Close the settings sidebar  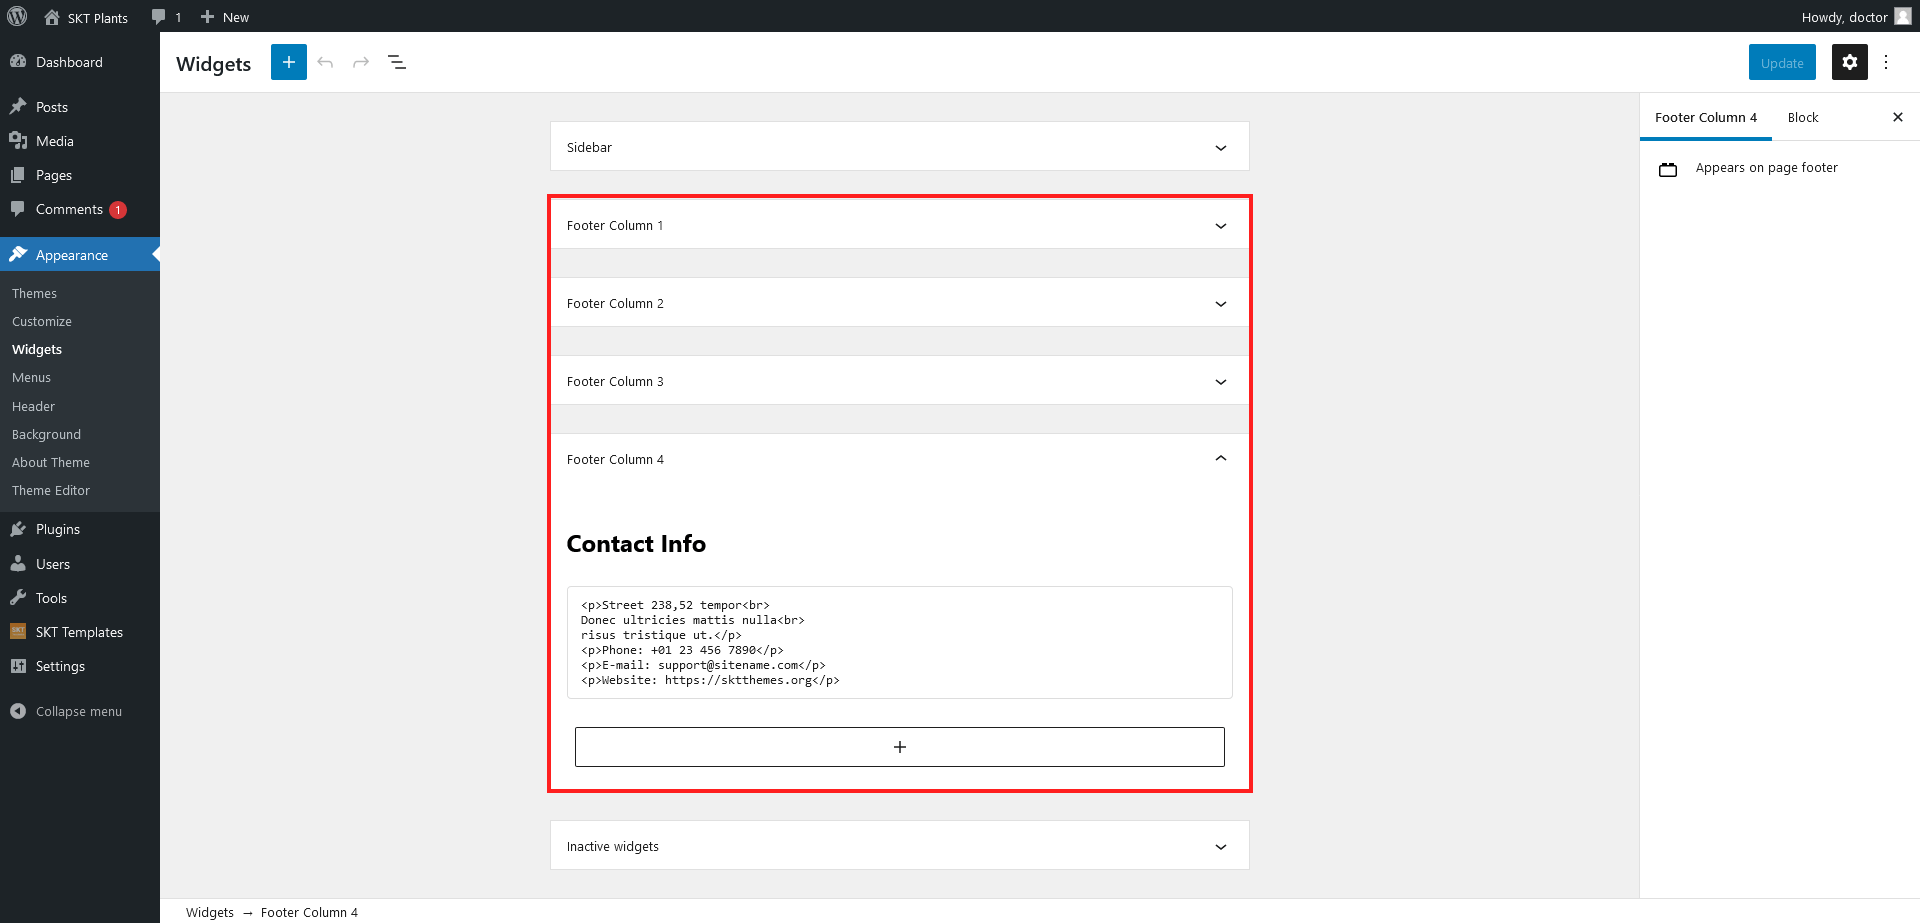coord(1898,117)
